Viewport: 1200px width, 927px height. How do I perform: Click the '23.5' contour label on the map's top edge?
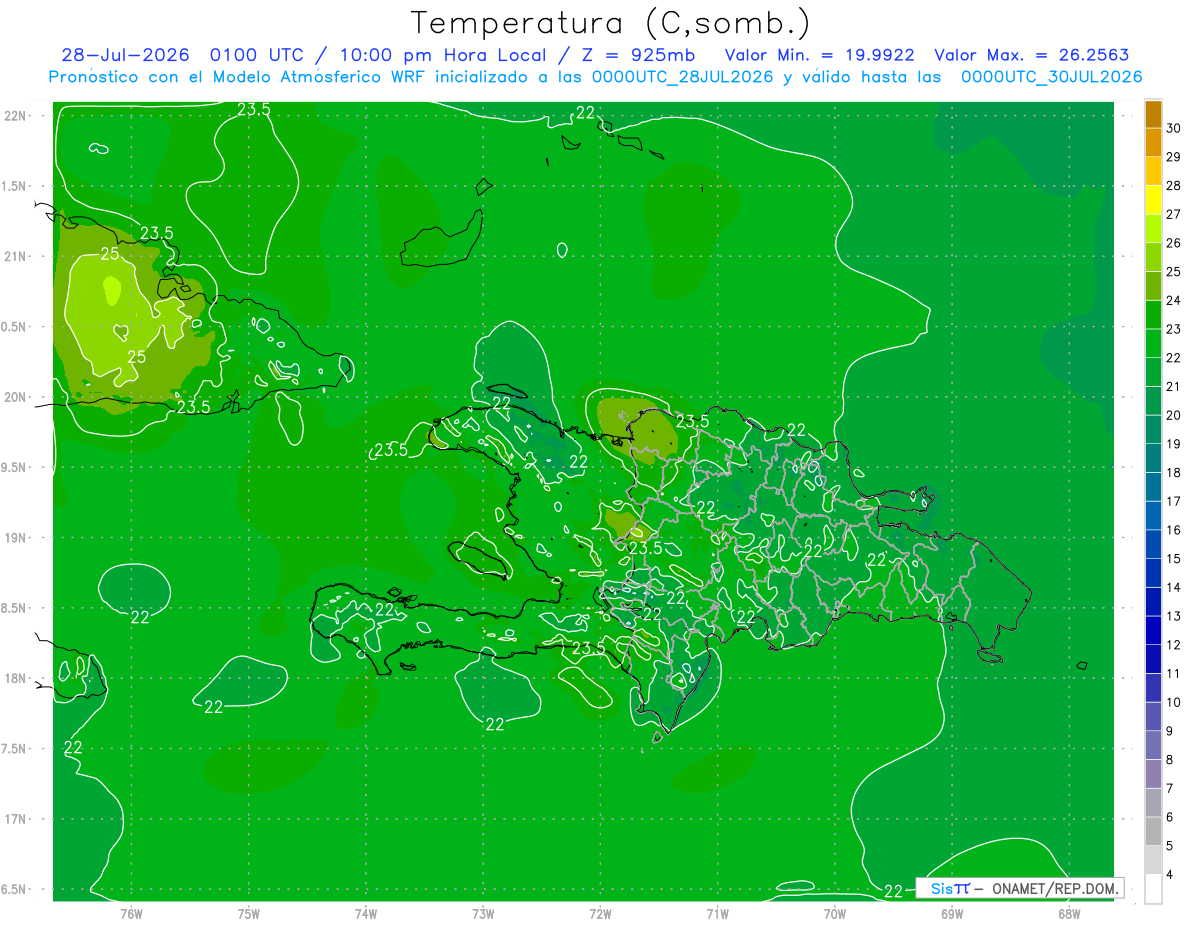pos(254,110)
